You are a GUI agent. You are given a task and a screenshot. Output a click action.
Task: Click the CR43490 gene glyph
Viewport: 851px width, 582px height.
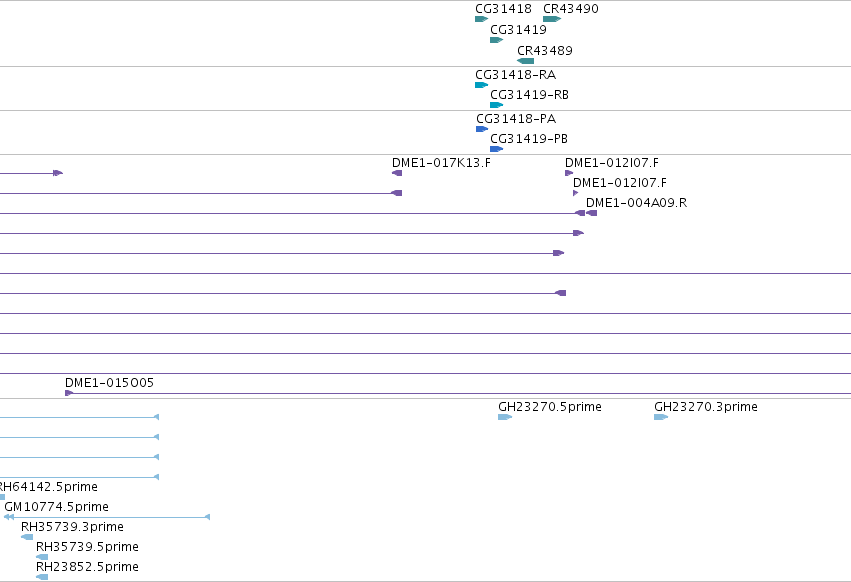552,19
